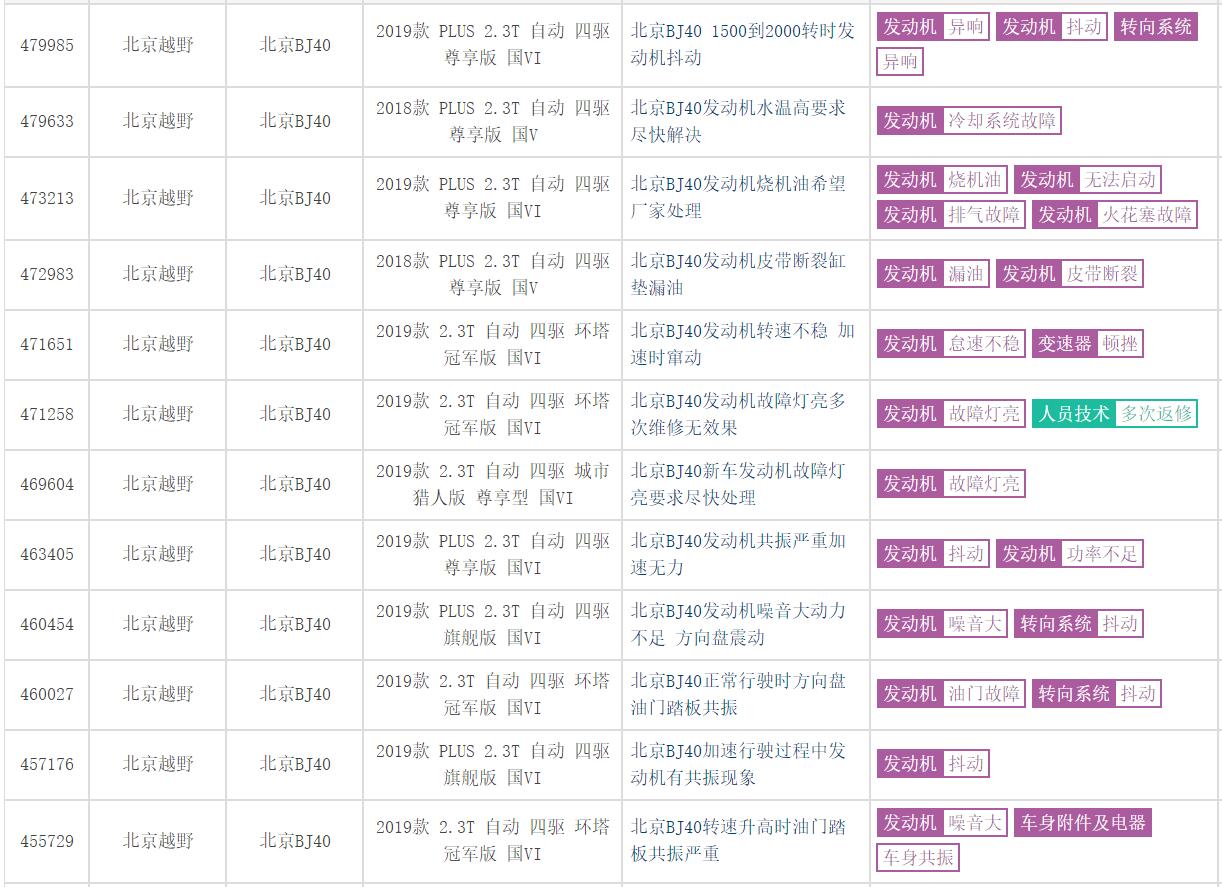This screenshot has height=887, width=1222.
Task: Click 旗舰版 国VI cell in row 460454
Action: coord(492,624)
